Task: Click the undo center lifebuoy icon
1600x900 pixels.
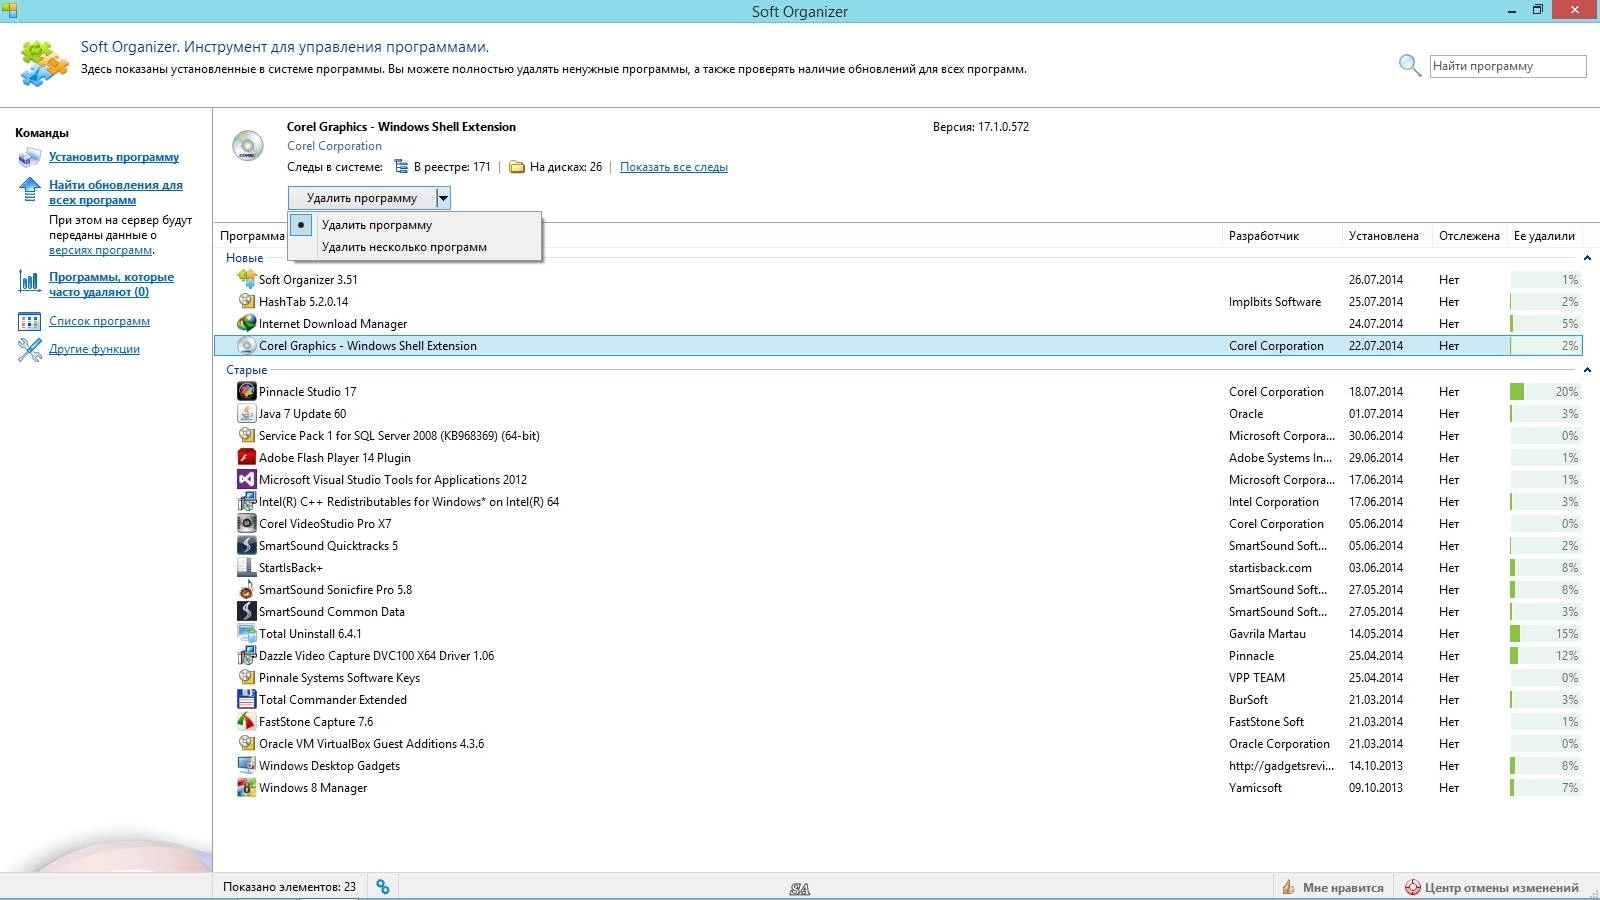Action: point(1413,887)
